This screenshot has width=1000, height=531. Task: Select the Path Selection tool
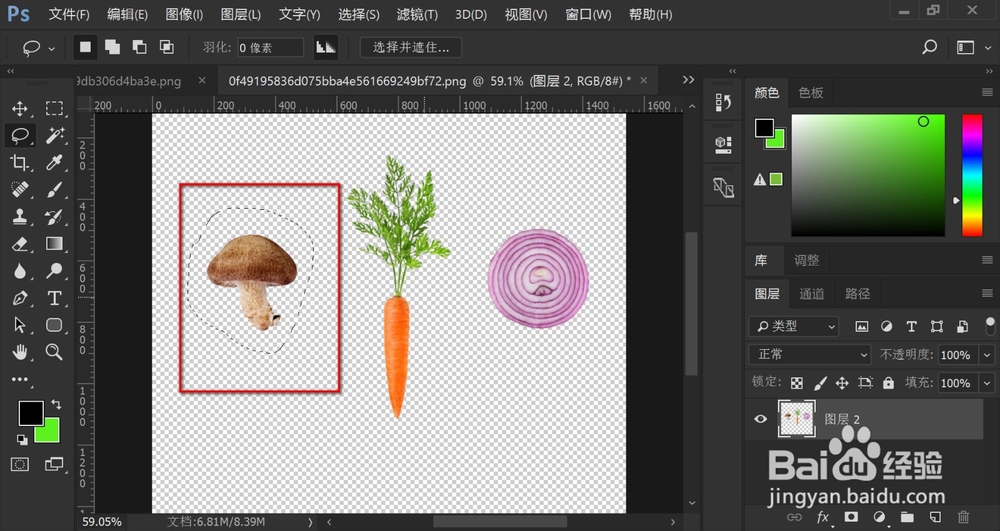click(20, 325)
